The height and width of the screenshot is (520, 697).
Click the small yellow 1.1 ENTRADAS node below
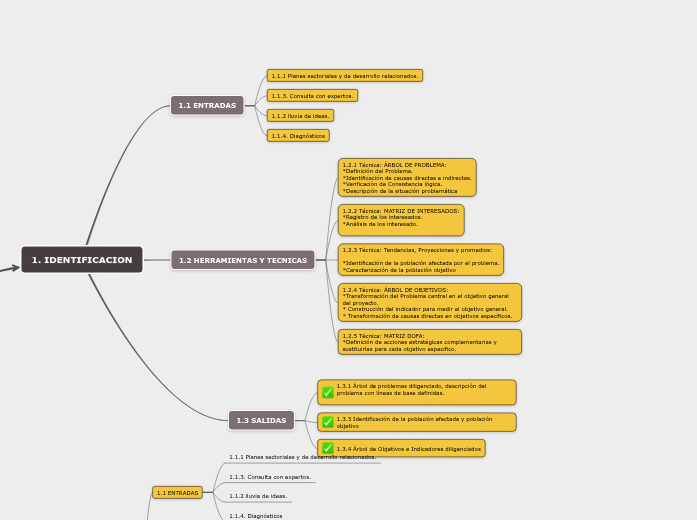pyautogui.click(x=177, y=492)
